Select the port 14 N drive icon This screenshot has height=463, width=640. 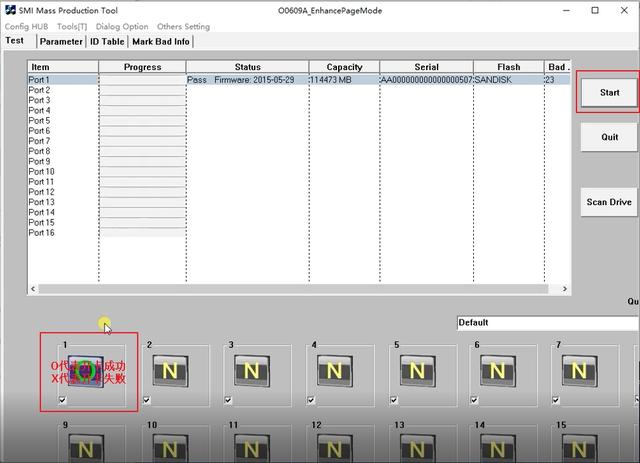tap(497, 448)
